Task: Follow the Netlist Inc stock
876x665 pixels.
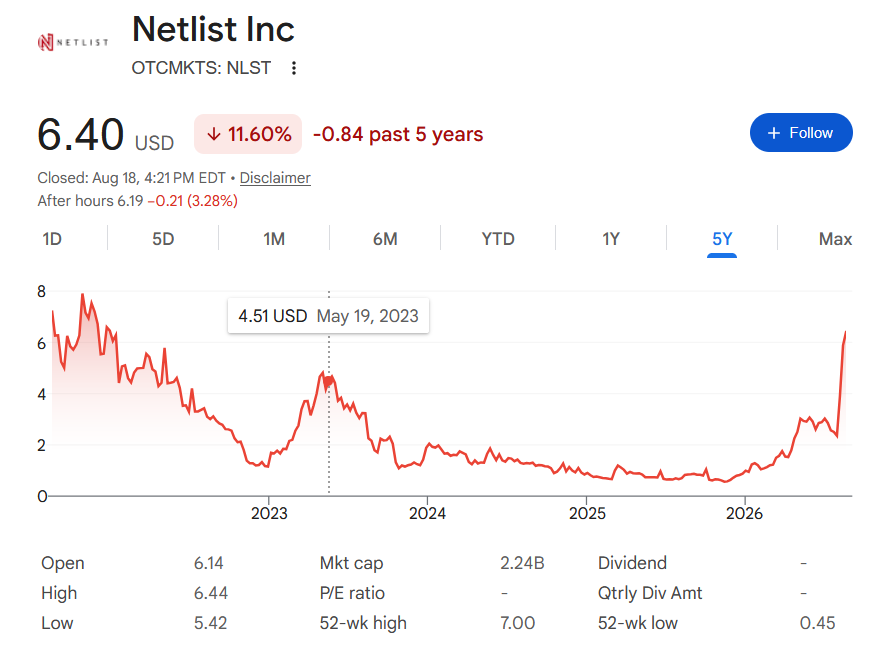Action: [801, 132]
